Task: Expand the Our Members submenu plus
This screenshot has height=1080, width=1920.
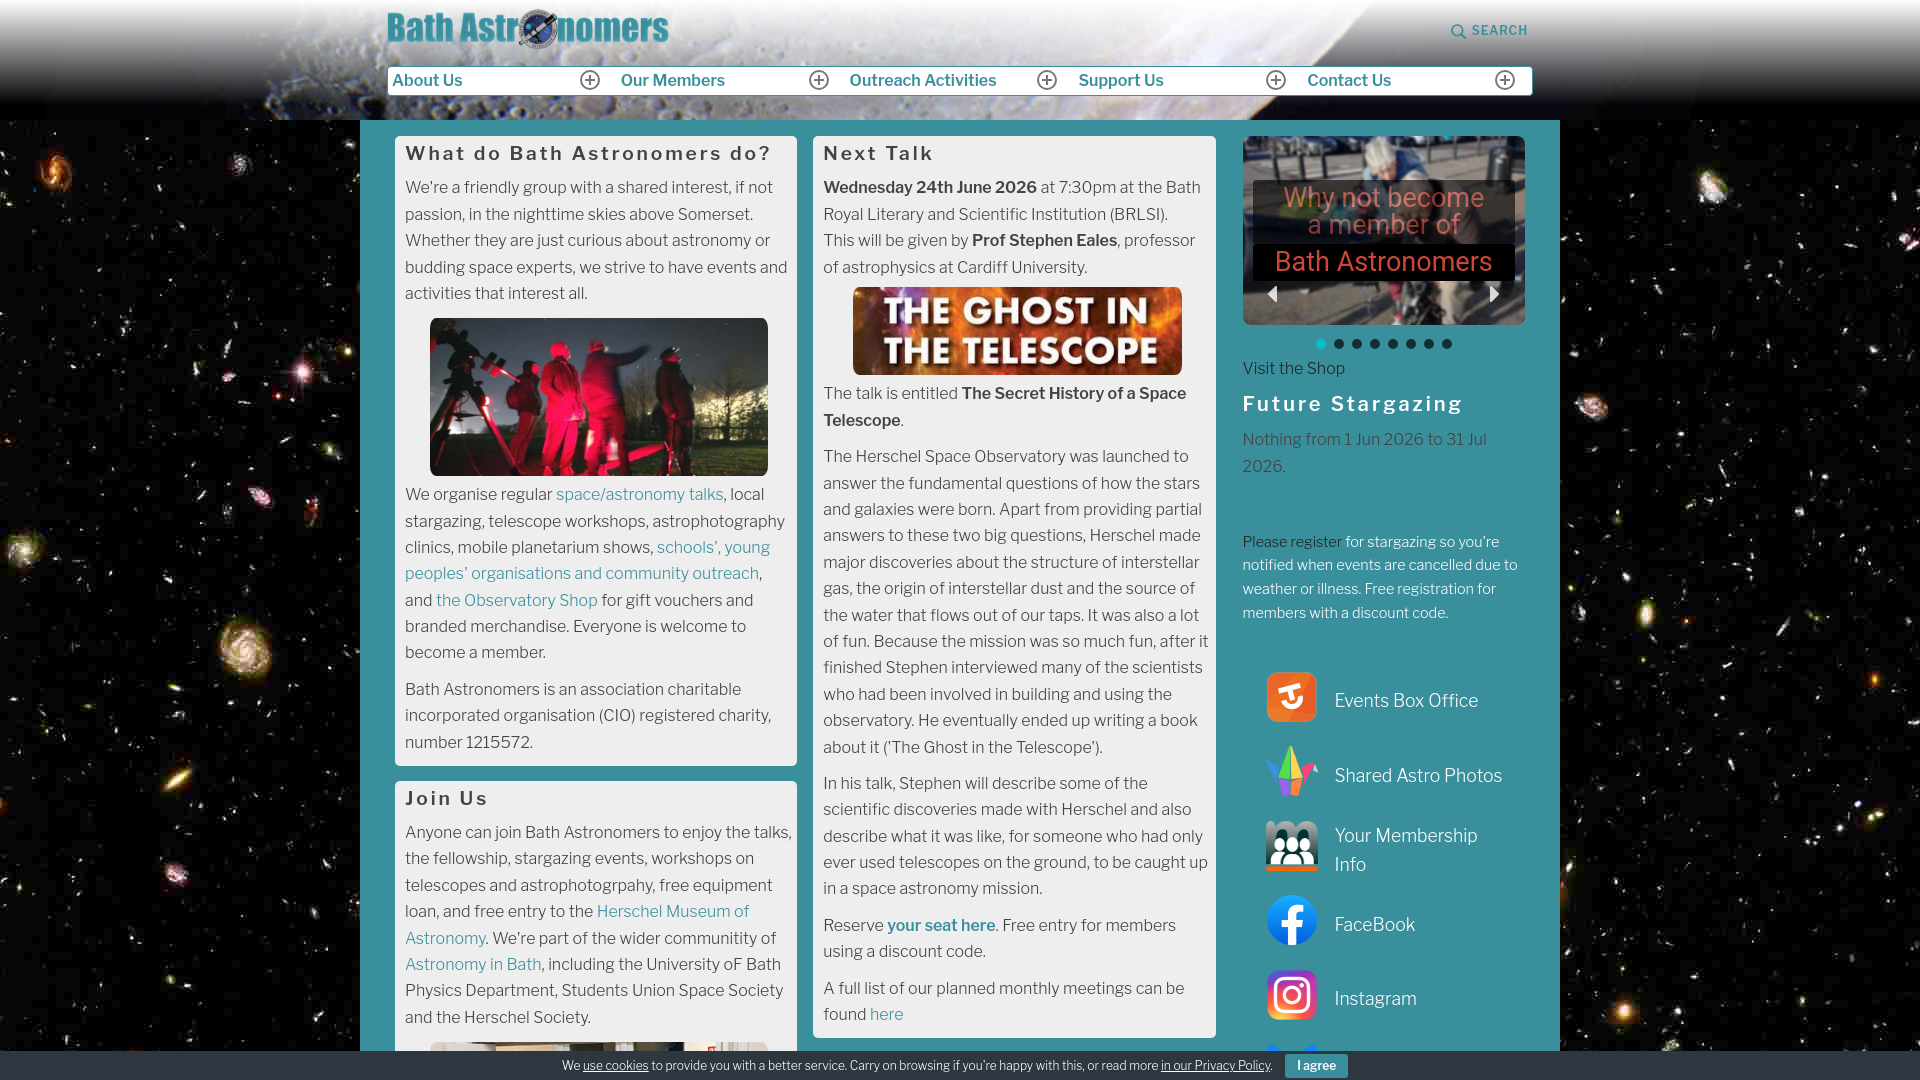Action: click(x=819, y=80)
